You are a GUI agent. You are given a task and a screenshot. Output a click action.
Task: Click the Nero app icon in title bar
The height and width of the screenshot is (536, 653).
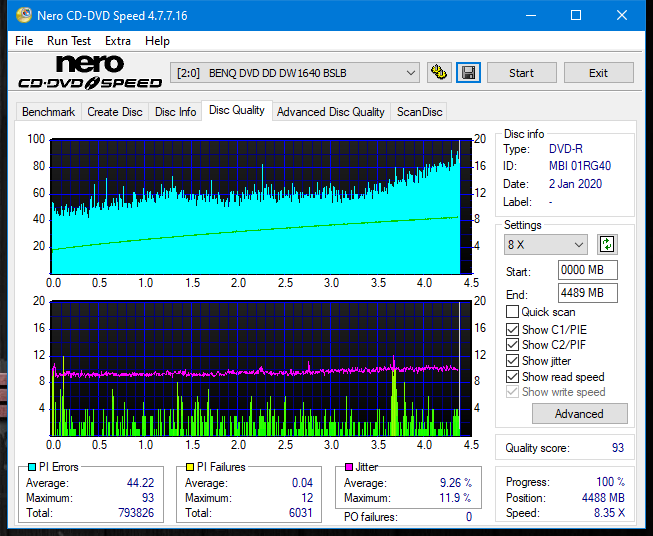tap(24, 15)
